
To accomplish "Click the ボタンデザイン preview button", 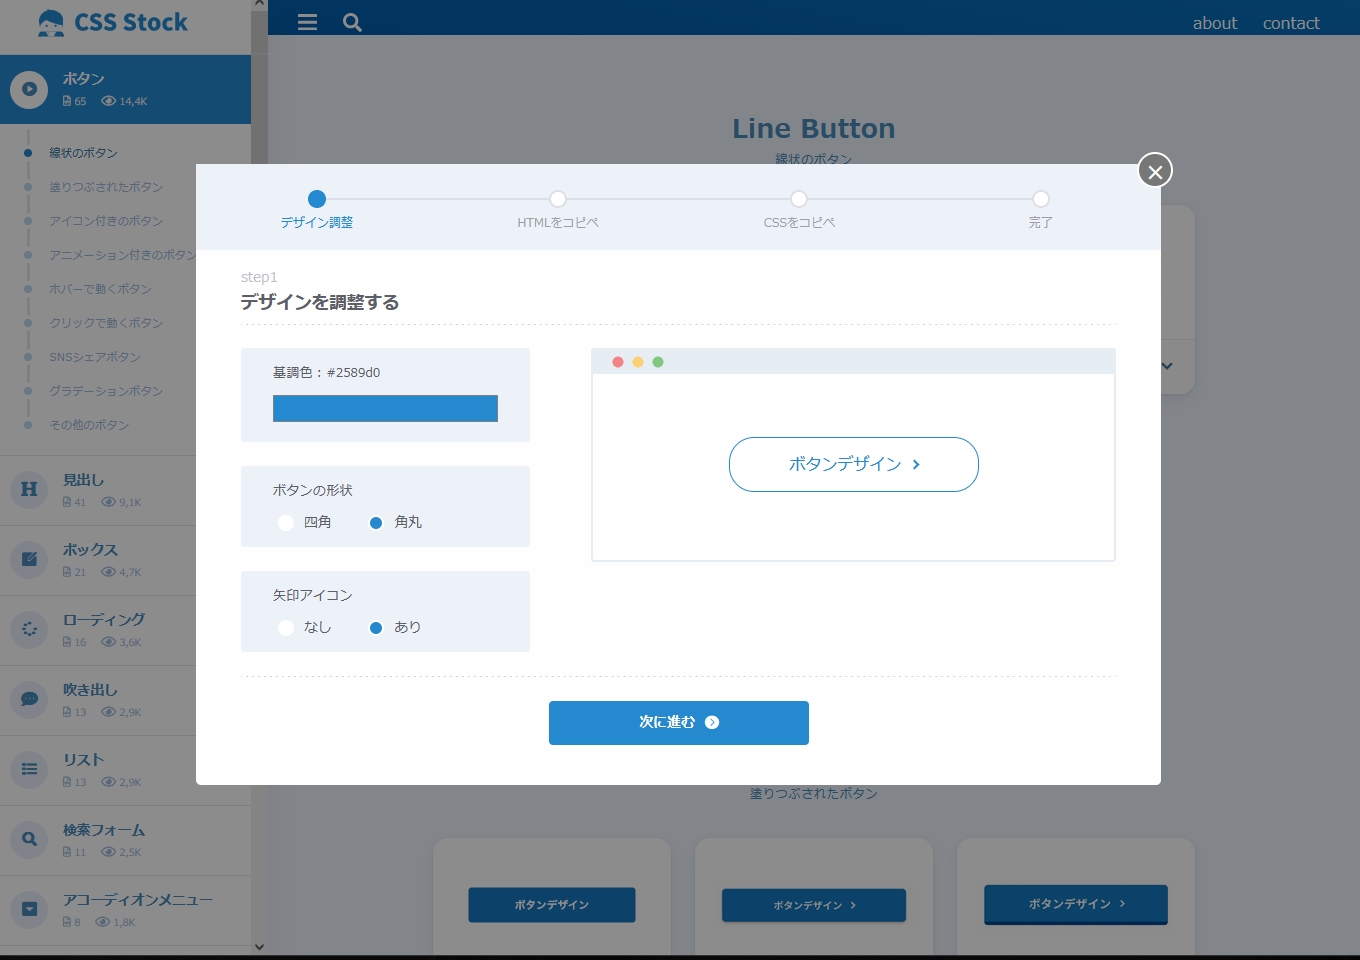I will tap(854, 464).
